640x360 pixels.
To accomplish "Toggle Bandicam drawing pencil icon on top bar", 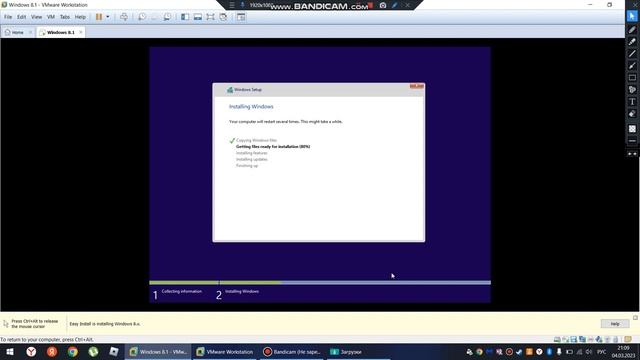I will click(x=395, y=5).
